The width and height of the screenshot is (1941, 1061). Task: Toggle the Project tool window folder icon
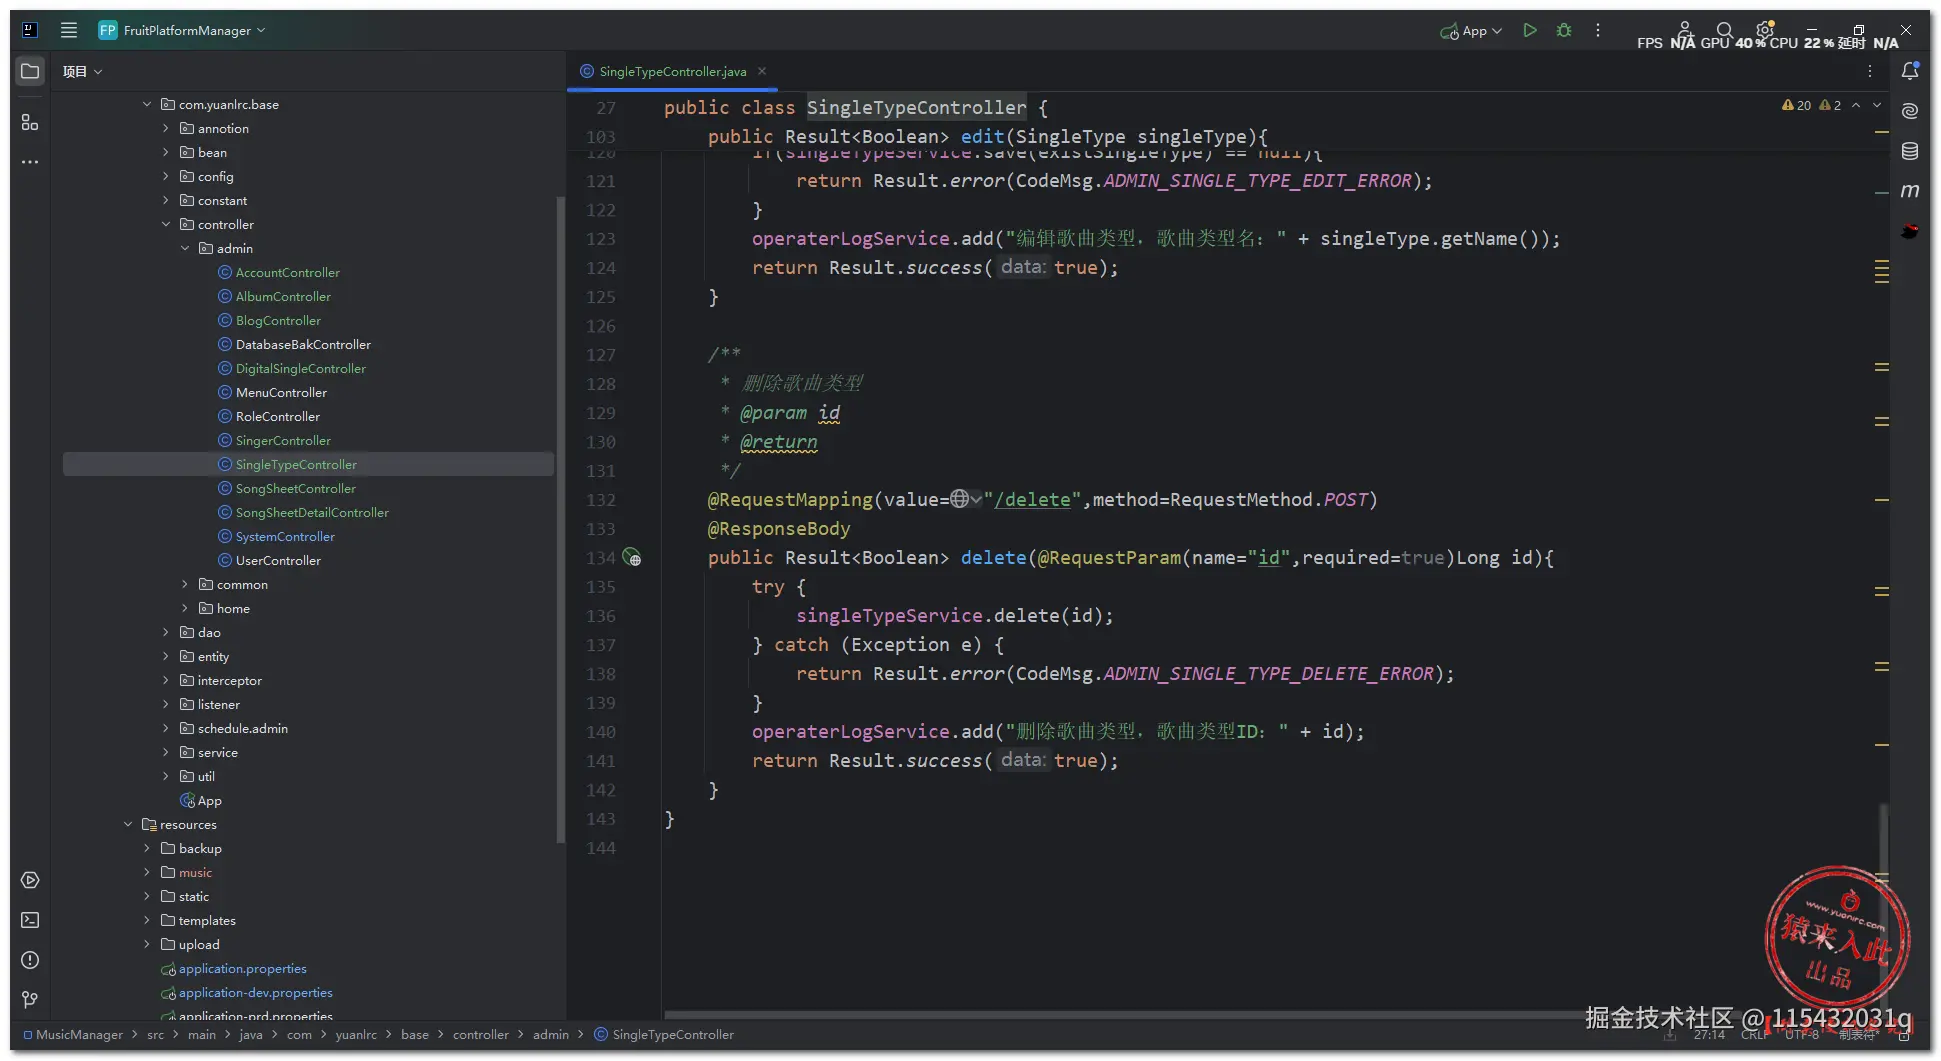[30, 71]
